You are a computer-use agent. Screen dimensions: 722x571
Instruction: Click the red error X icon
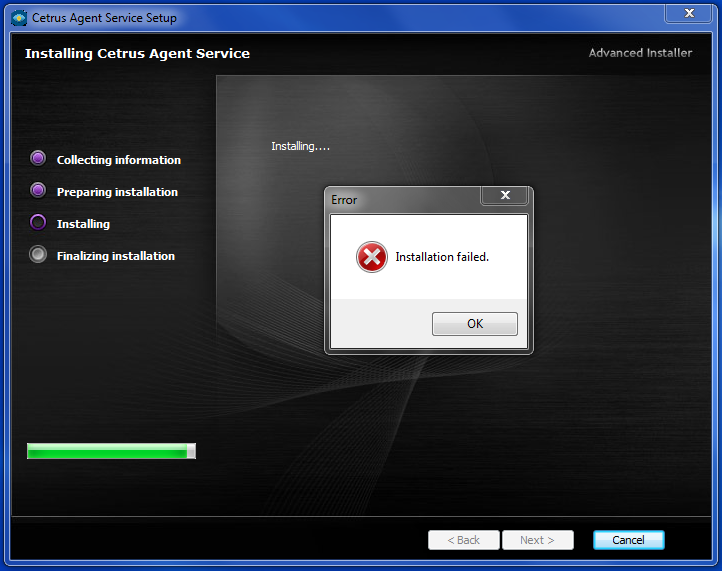tap(372, 257)
